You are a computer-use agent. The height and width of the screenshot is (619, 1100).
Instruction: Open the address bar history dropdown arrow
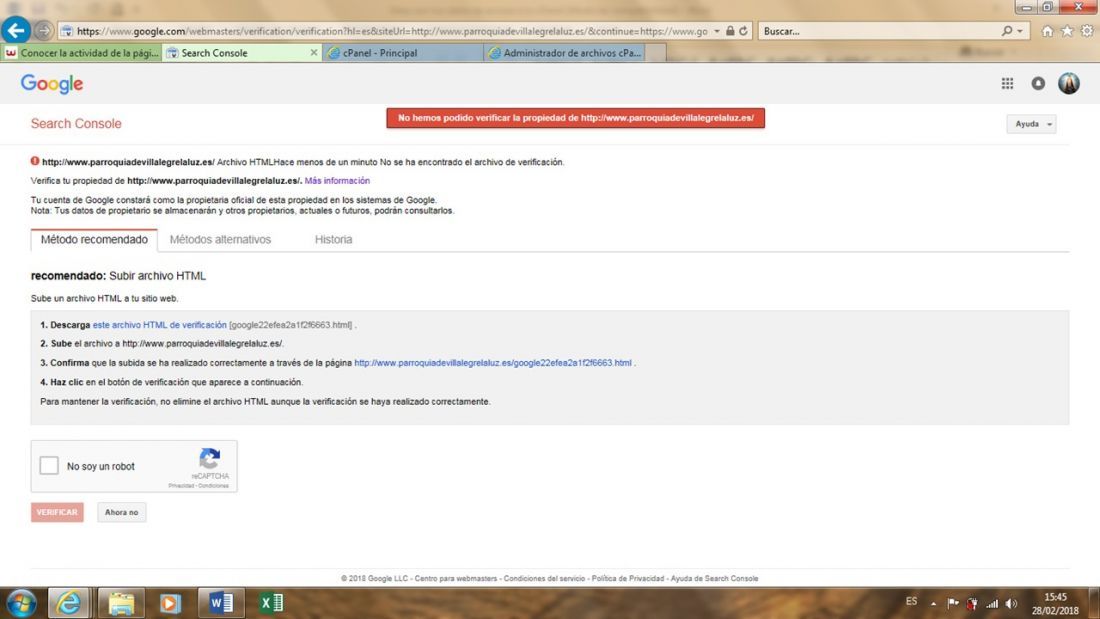click(x=717, y=31)
